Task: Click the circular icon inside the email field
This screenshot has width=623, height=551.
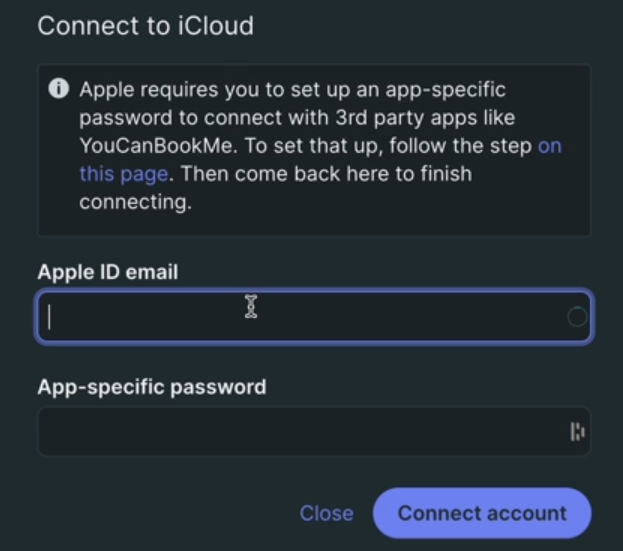Action: point(577,317)
